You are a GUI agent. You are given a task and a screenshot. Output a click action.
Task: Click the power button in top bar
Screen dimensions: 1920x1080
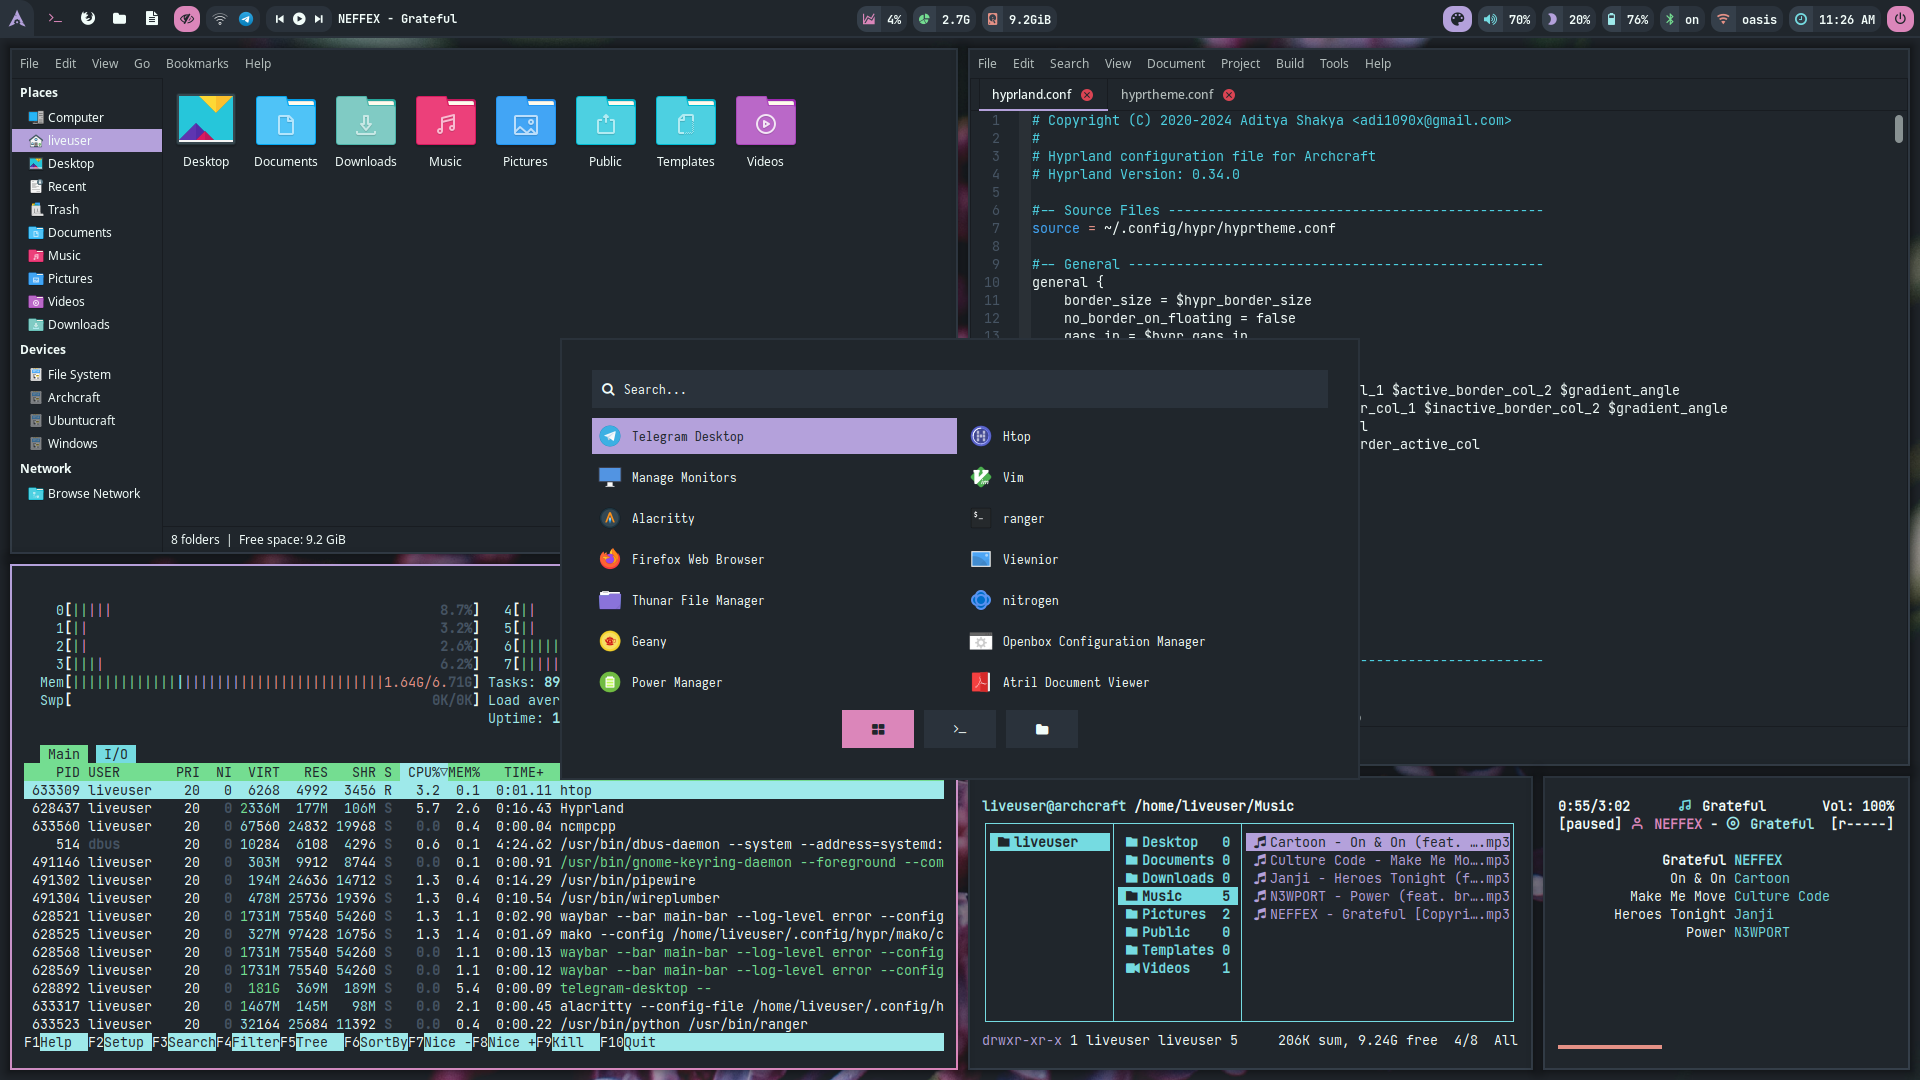1899,19
